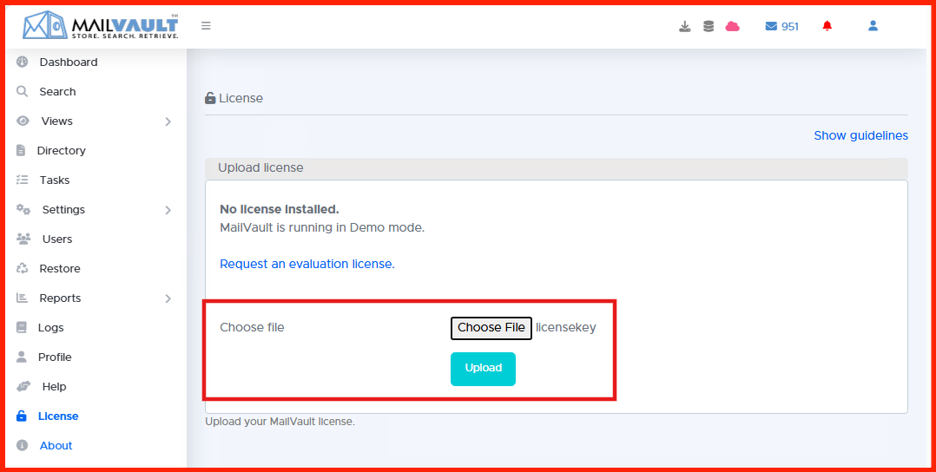Open Dashboard from the sidebar
The height and width of the screenshot is (472, 936).
tap(68, 62)
